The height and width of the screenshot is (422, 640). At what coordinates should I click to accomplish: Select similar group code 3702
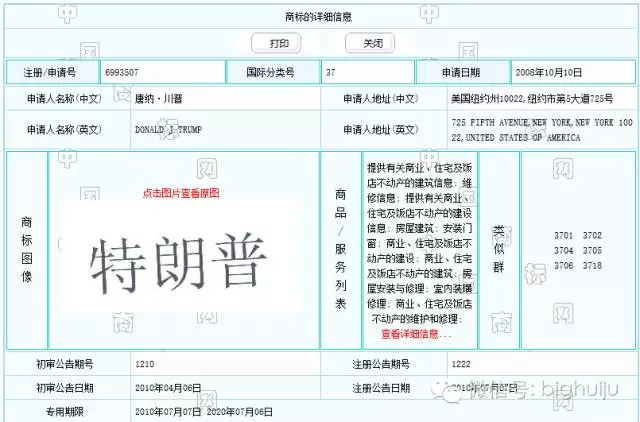[593, 235]
